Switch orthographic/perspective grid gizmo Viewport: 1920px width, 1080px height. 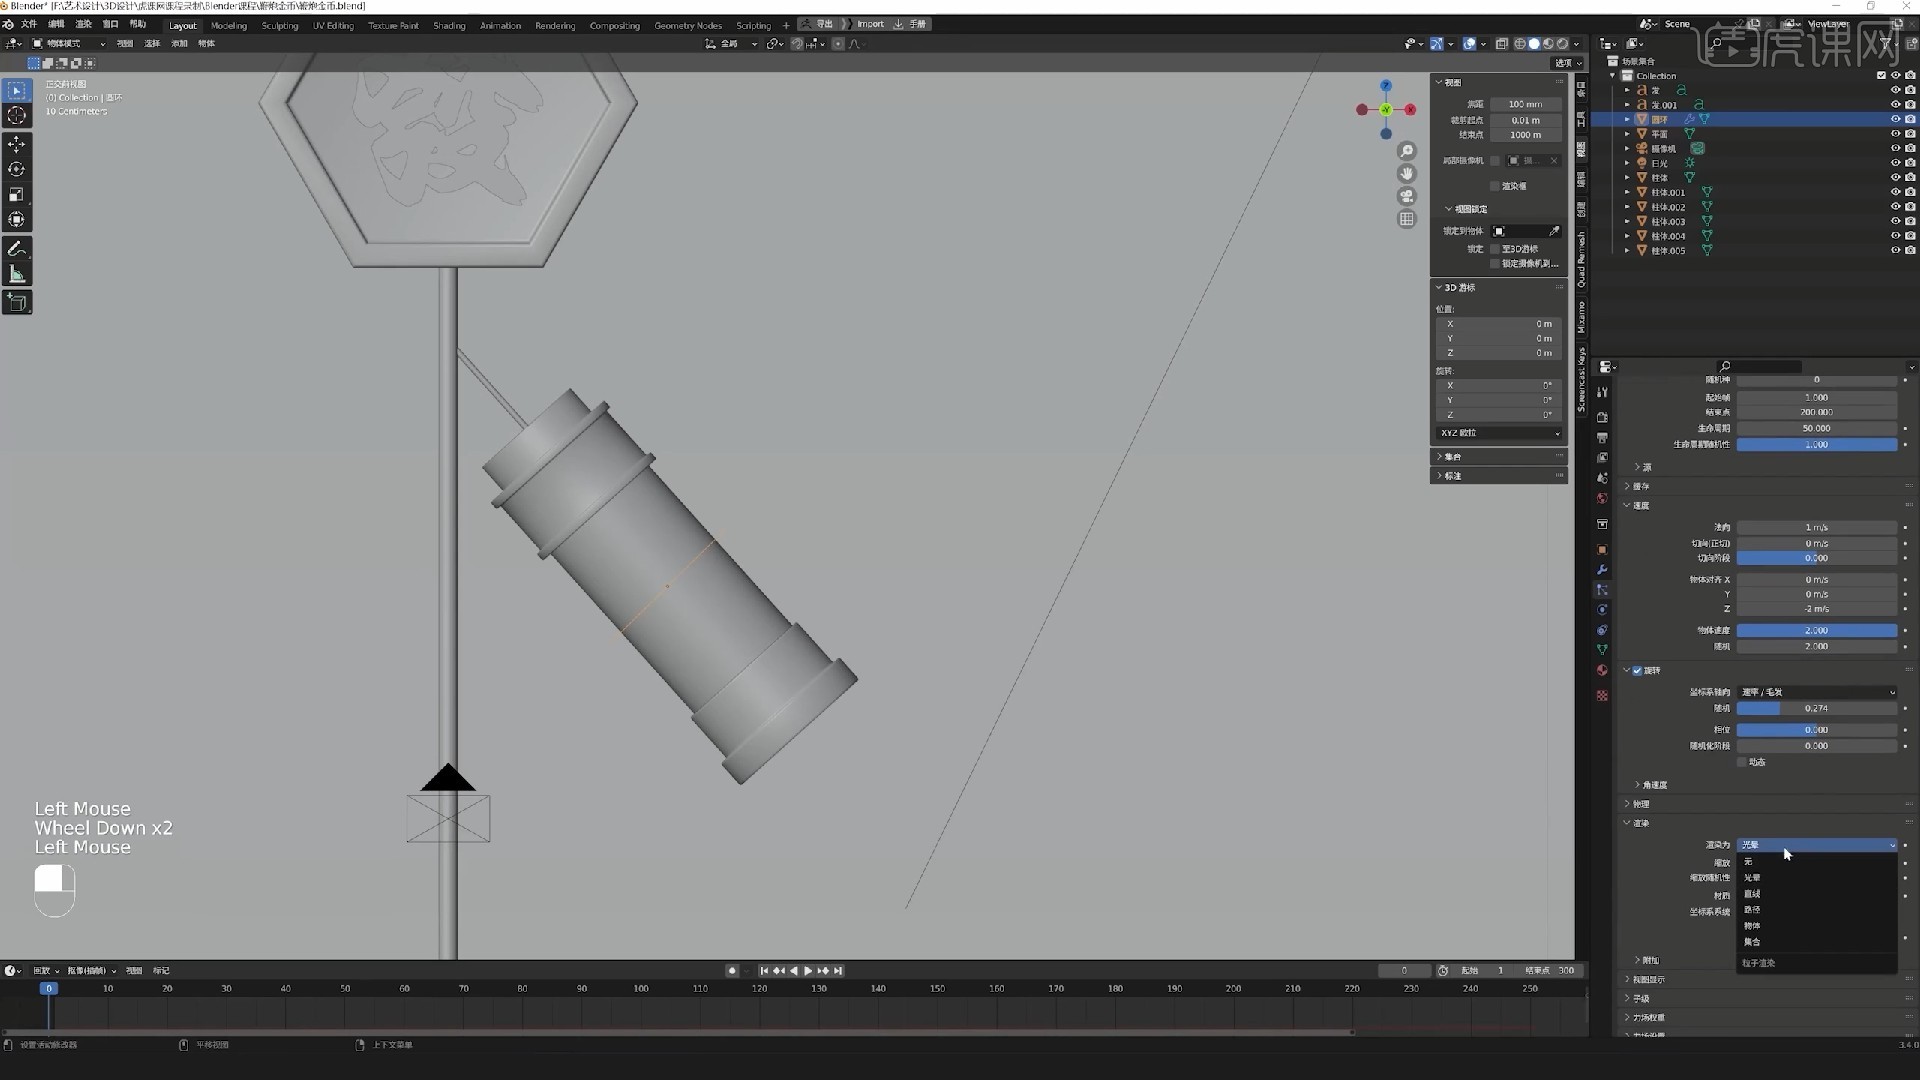coord(1407,219)
